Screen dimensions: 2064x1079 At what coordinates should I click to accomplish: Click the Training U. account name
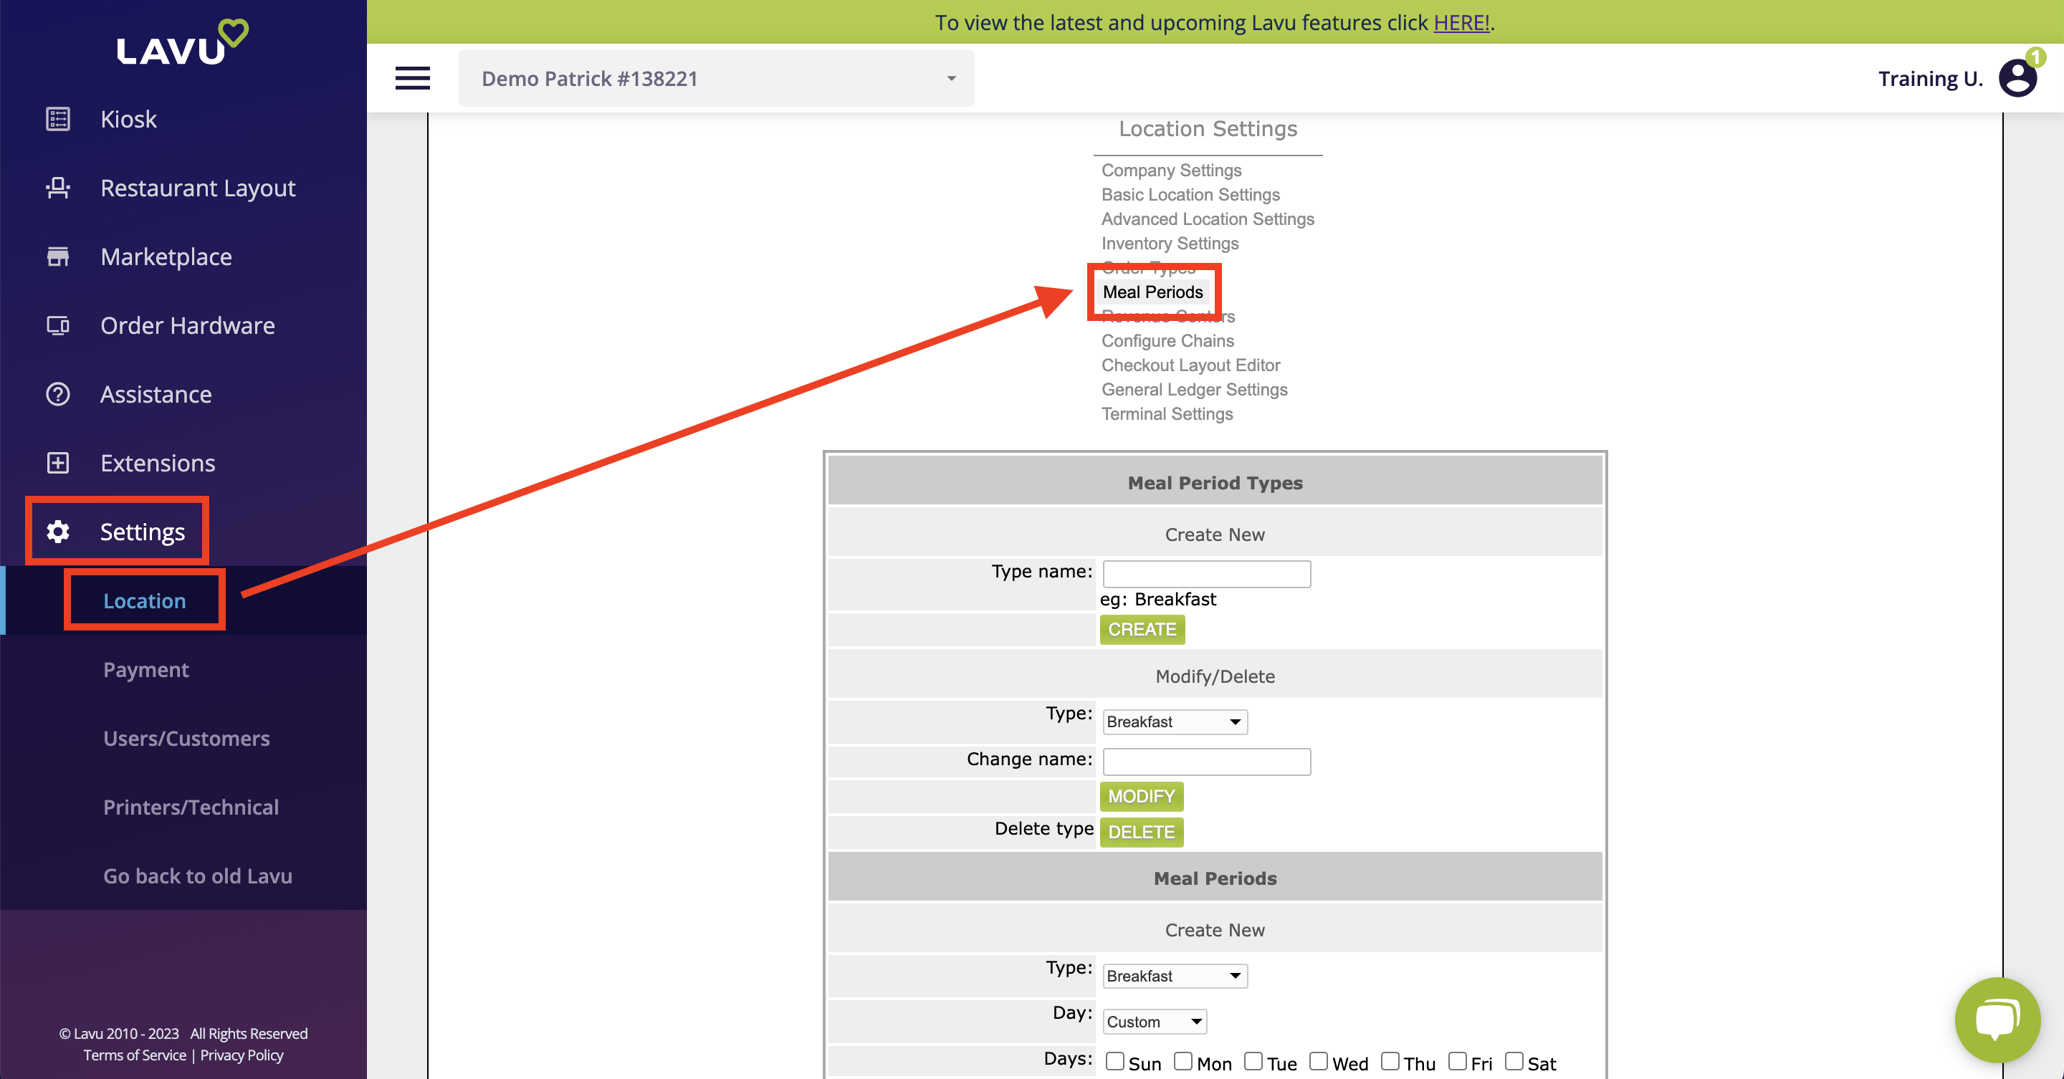[x=1930, y=78]
